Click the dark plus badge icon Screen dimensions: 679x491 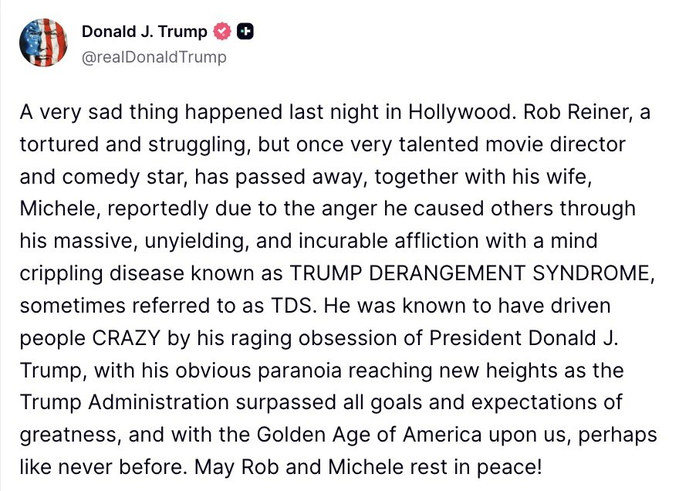pos(245,31)
